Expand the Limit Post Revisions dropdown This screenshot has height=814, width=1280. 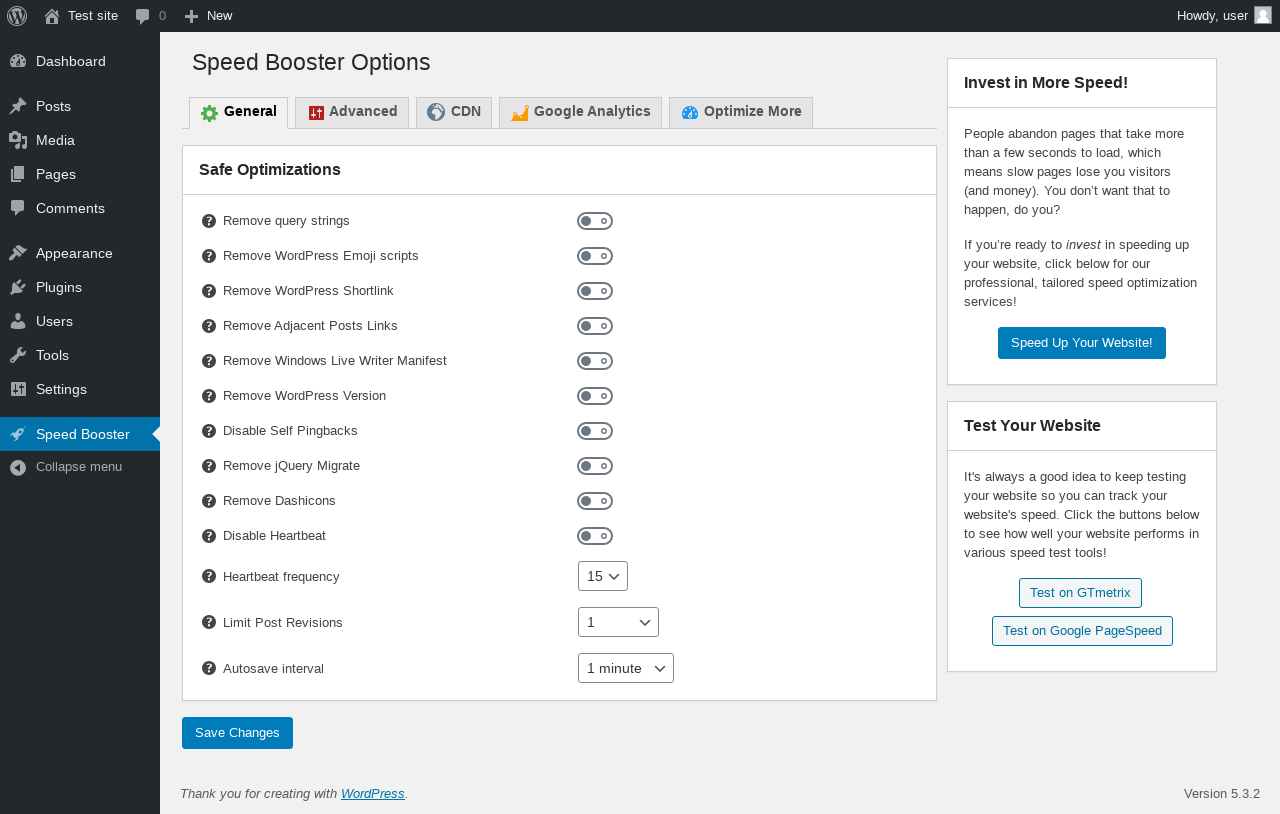618,622
